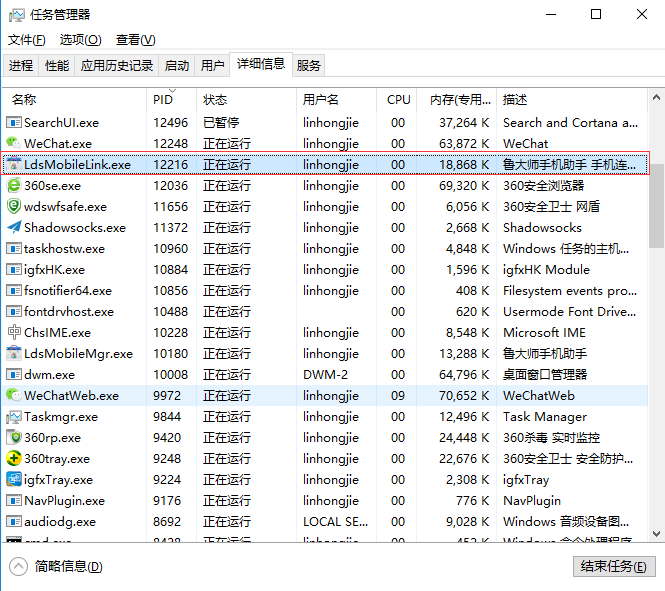The width and height of the screenshot is (665, 591).
Task: Switch to the 应用历史记录 tab
Action: [x=117, y=66]
